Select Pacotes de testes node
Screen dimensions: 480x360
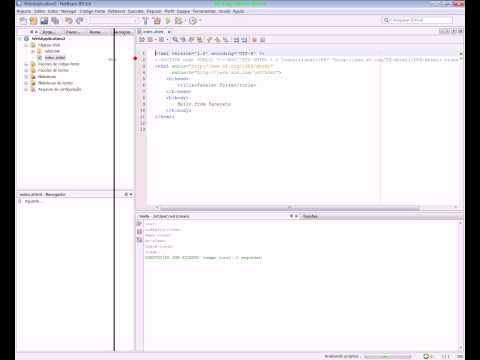pyautogui.click(x=53, y=70)
